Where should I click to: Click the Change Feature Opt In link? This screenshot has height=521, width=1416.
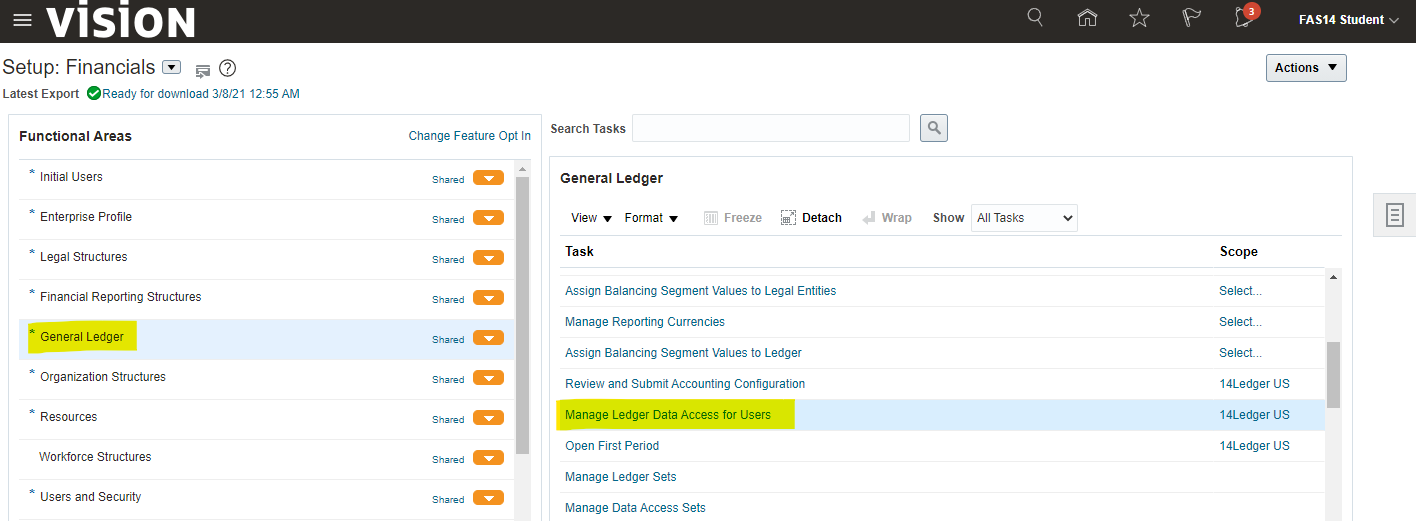tap(469, 136)
